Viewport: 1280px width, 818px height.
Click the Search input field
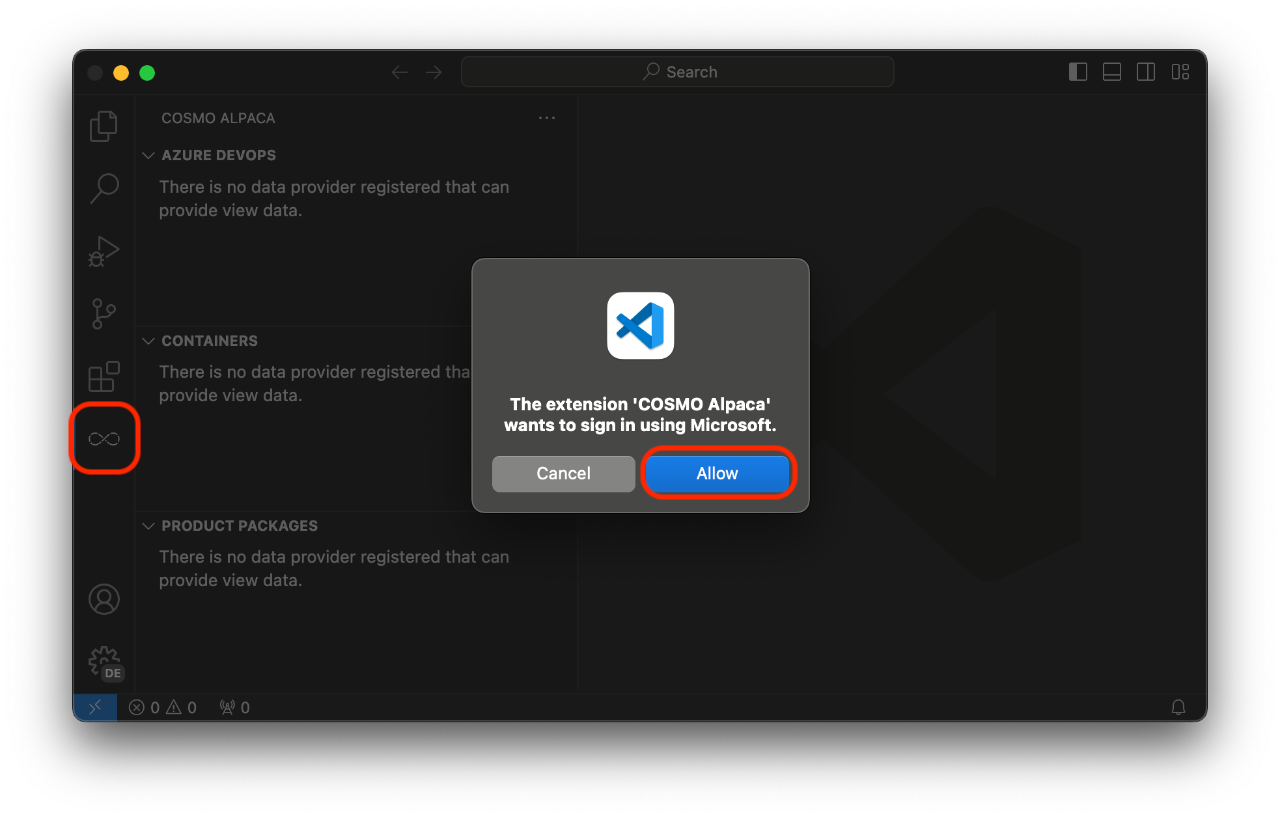click(677, 71)
